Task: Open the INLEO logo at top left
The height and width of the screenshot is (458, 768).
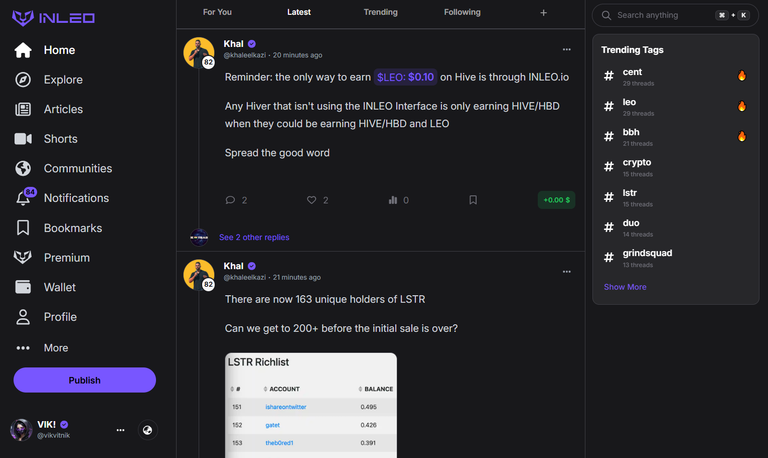Action: [x=53, y=18]
